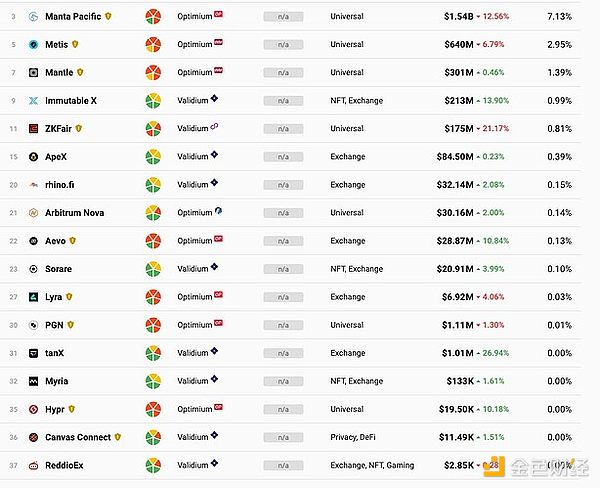Click the Manta Pacific project logo icon
Image resolution: width=600 pixels, height=488 pixels.
click(x=34, y=17)
